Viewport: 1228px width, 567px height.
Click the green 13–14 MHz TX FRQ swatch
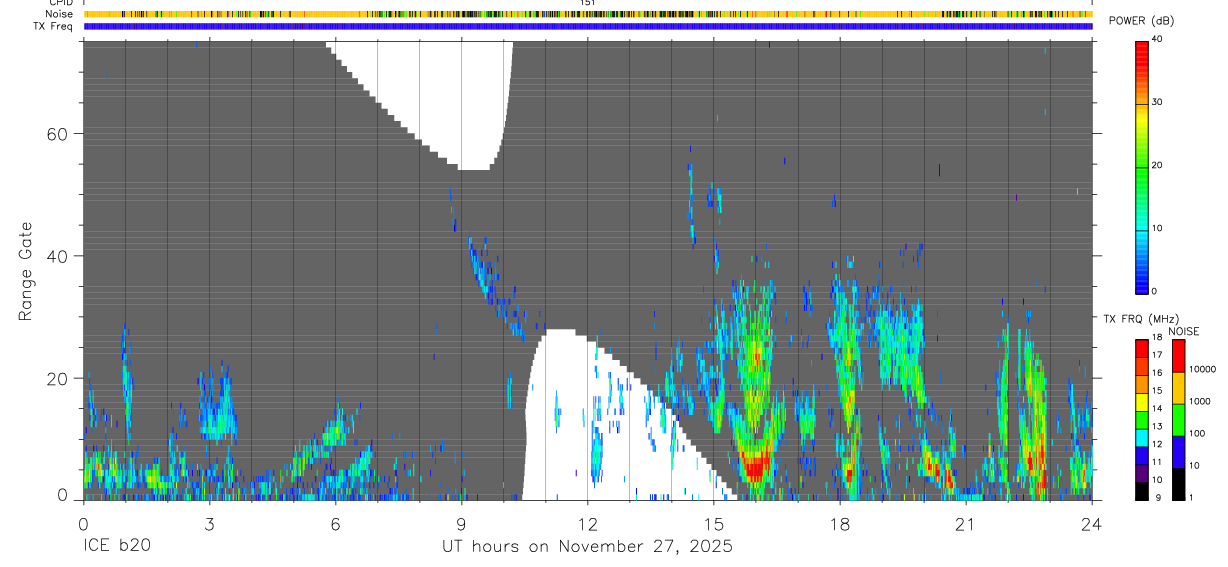coord(1141,420)
